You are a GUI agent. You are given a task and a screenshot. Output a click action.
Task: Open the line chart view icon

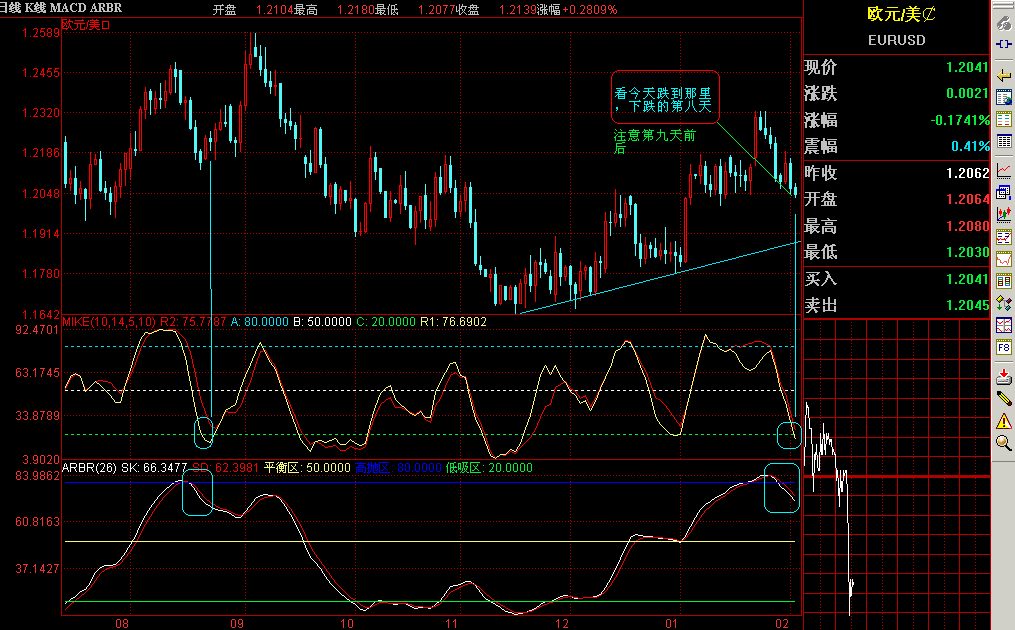(x=1003, y=172)
